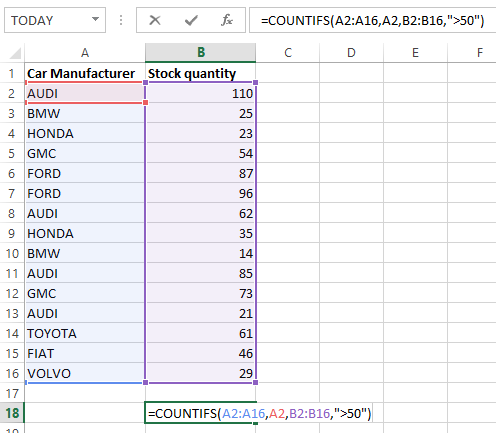
Task: Click the stock value 35
Action: (201, 233)
